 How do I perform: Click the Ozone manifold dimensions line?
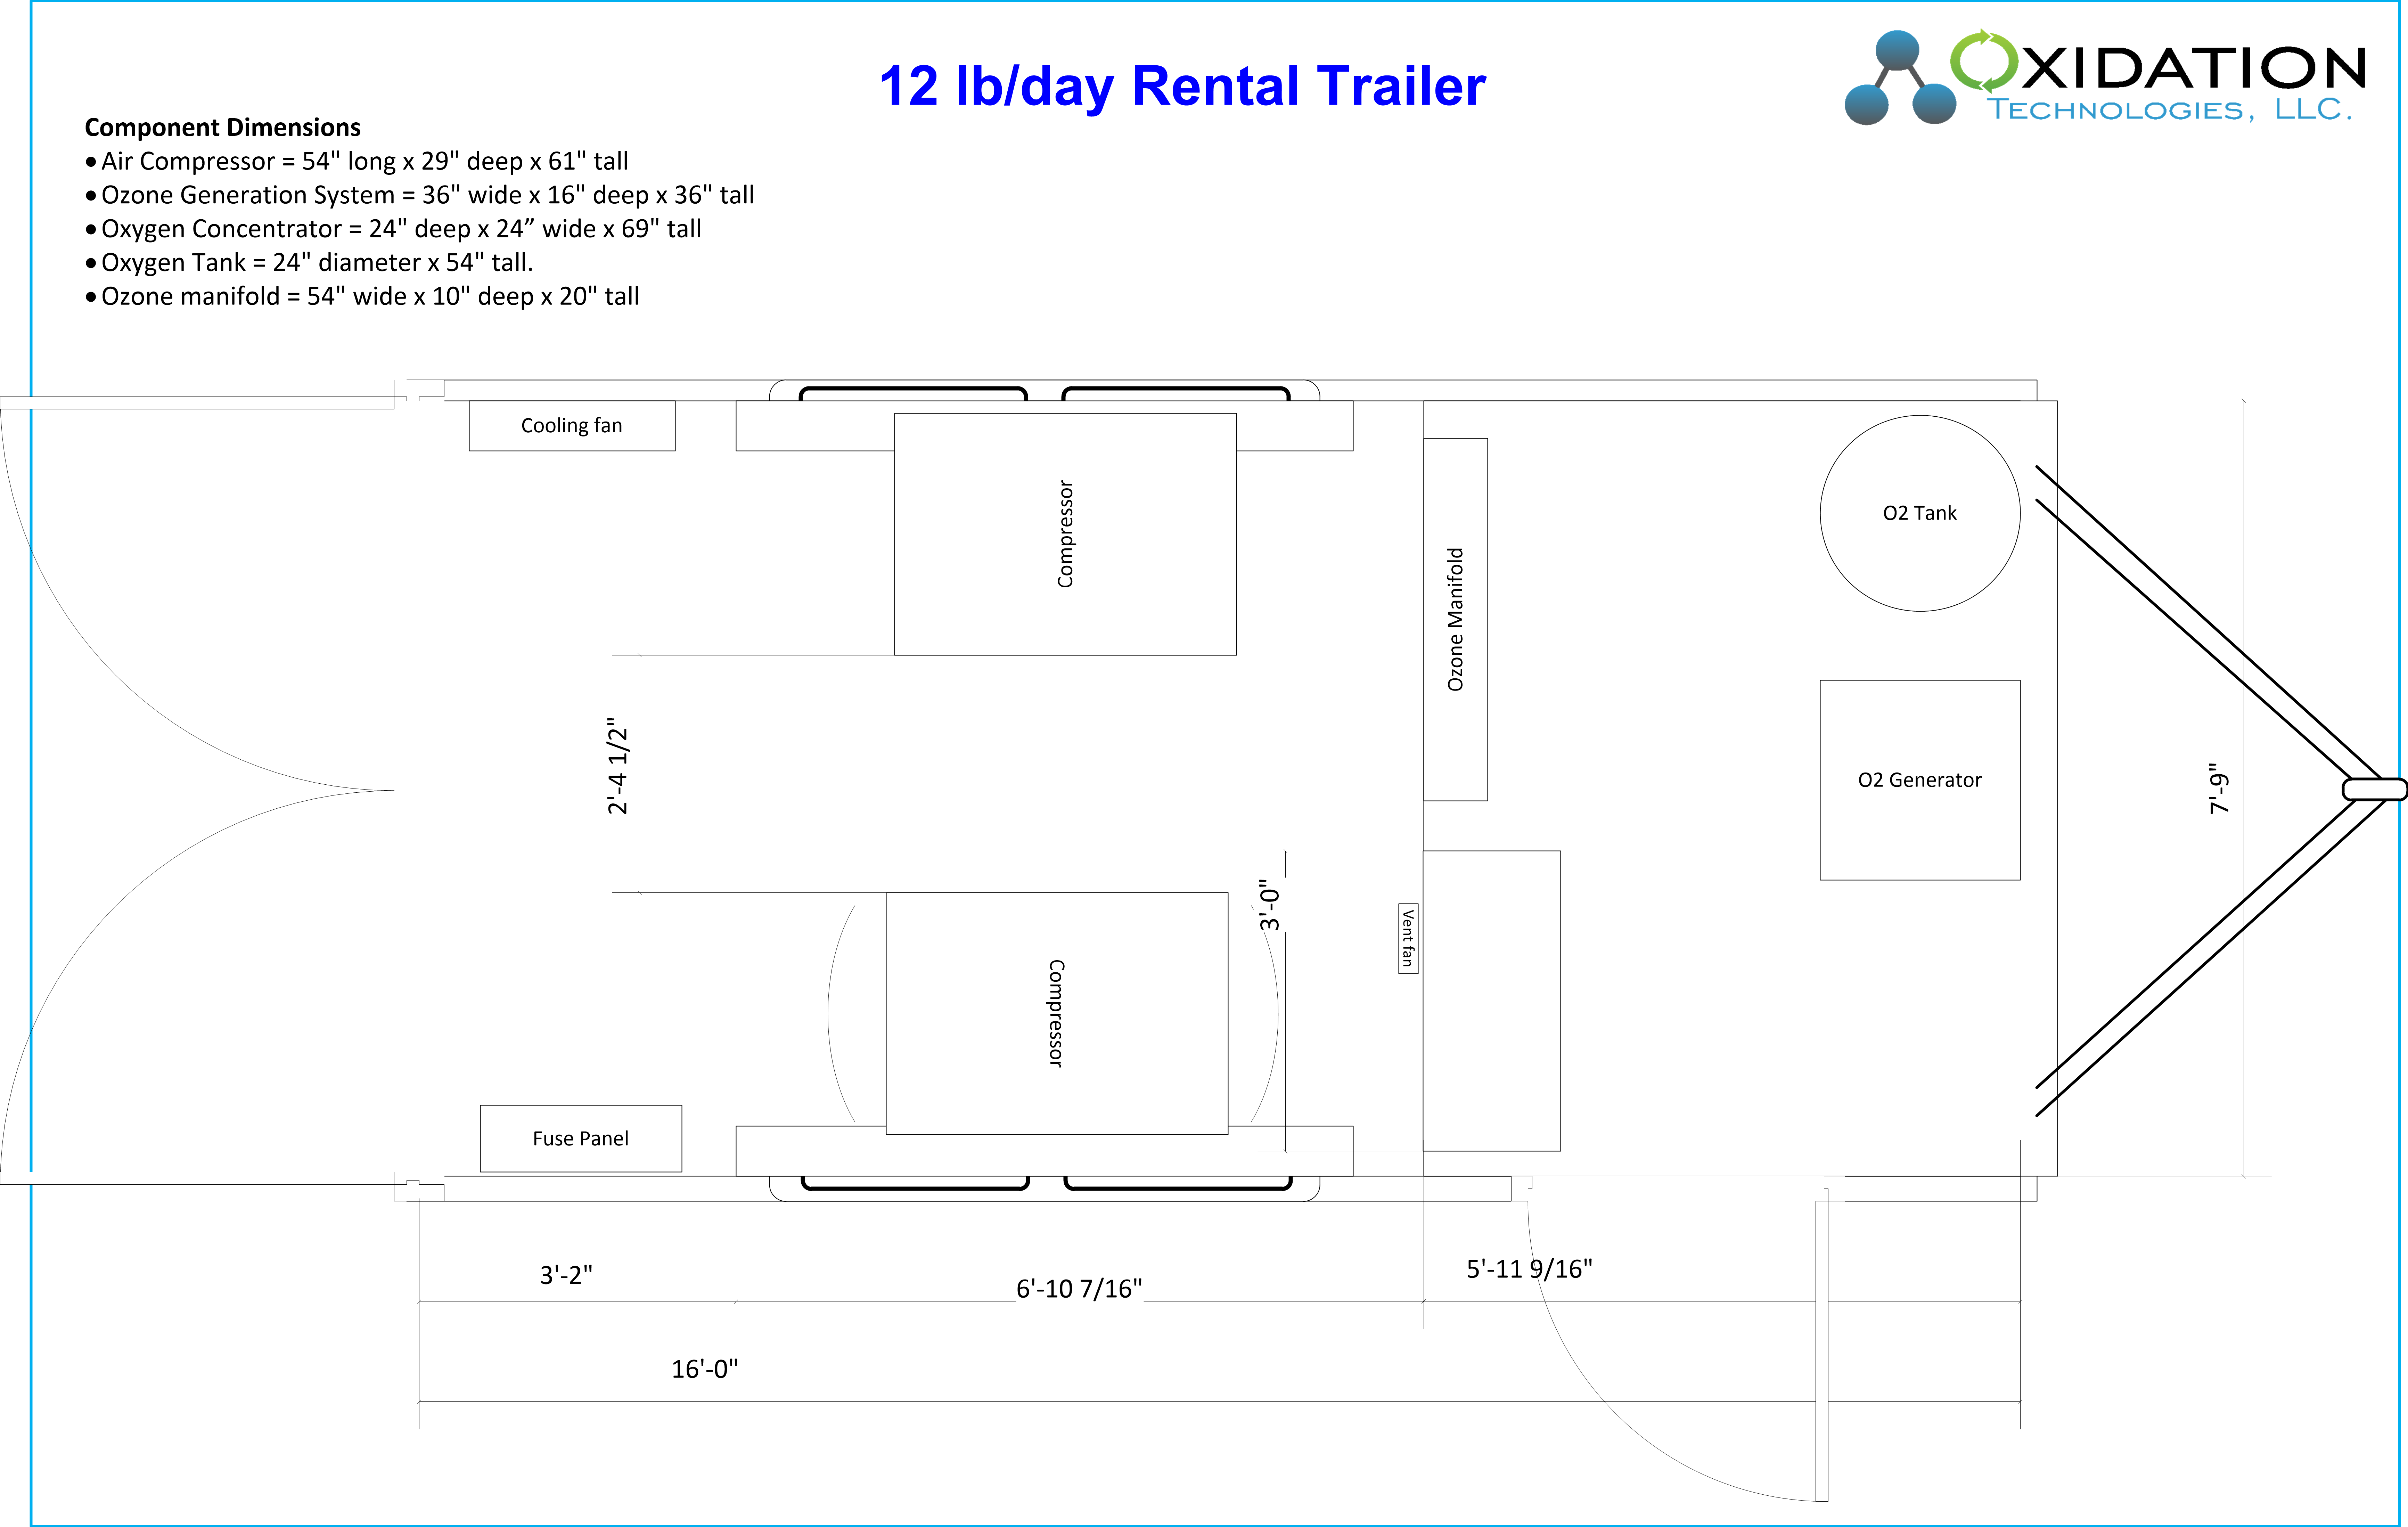(x=362, y=297)
